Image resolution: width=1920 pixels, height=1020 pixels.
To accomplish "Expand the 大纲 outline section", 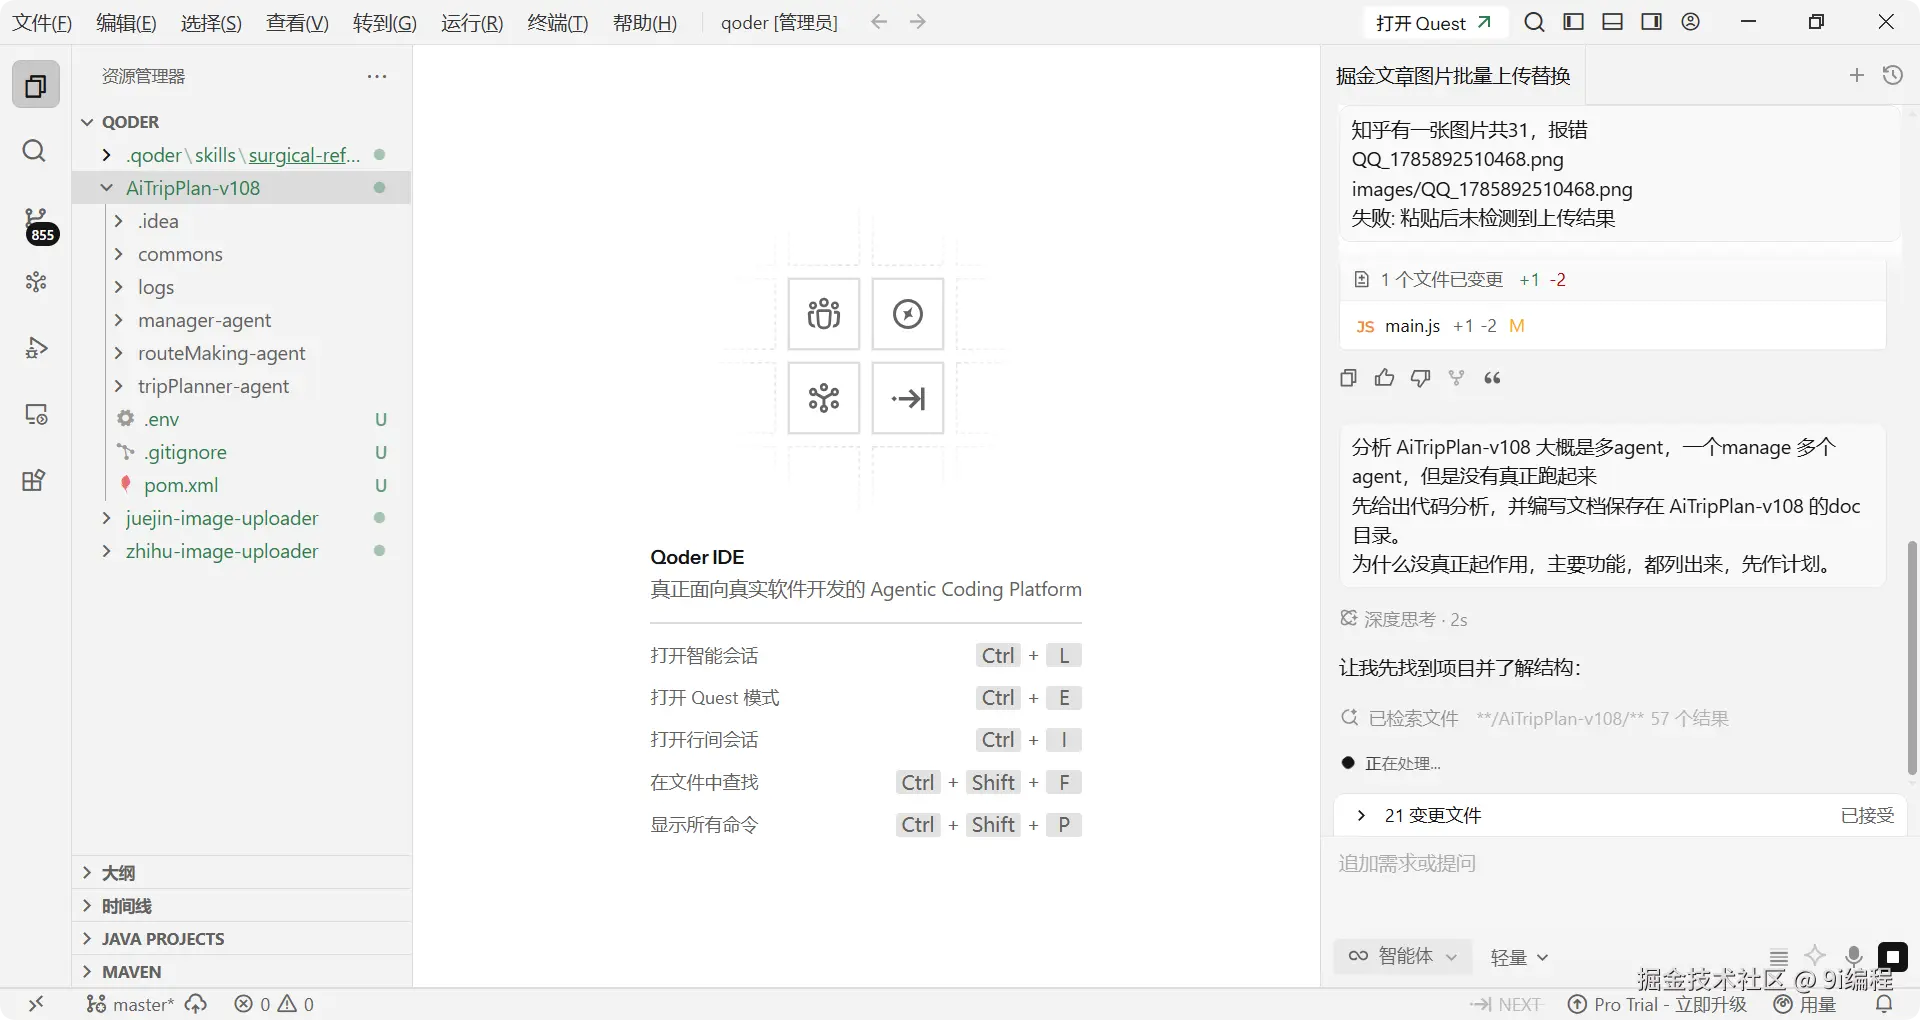I will point(241,873).
